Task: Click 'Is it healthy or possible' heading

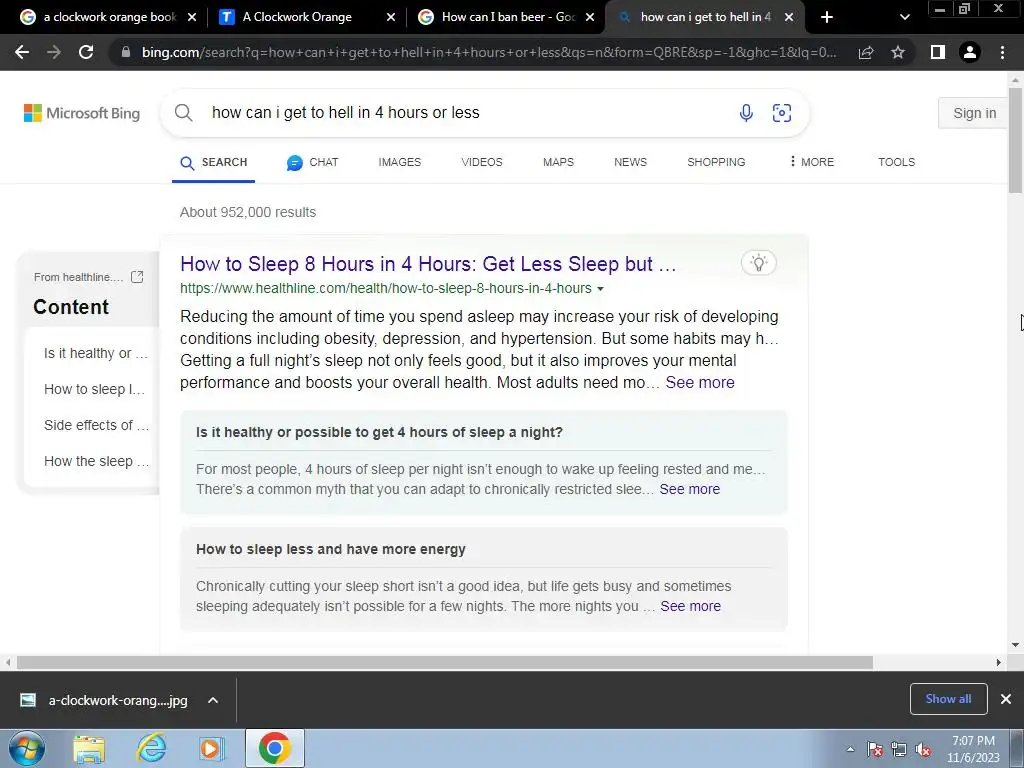Action: click(379, 432)
